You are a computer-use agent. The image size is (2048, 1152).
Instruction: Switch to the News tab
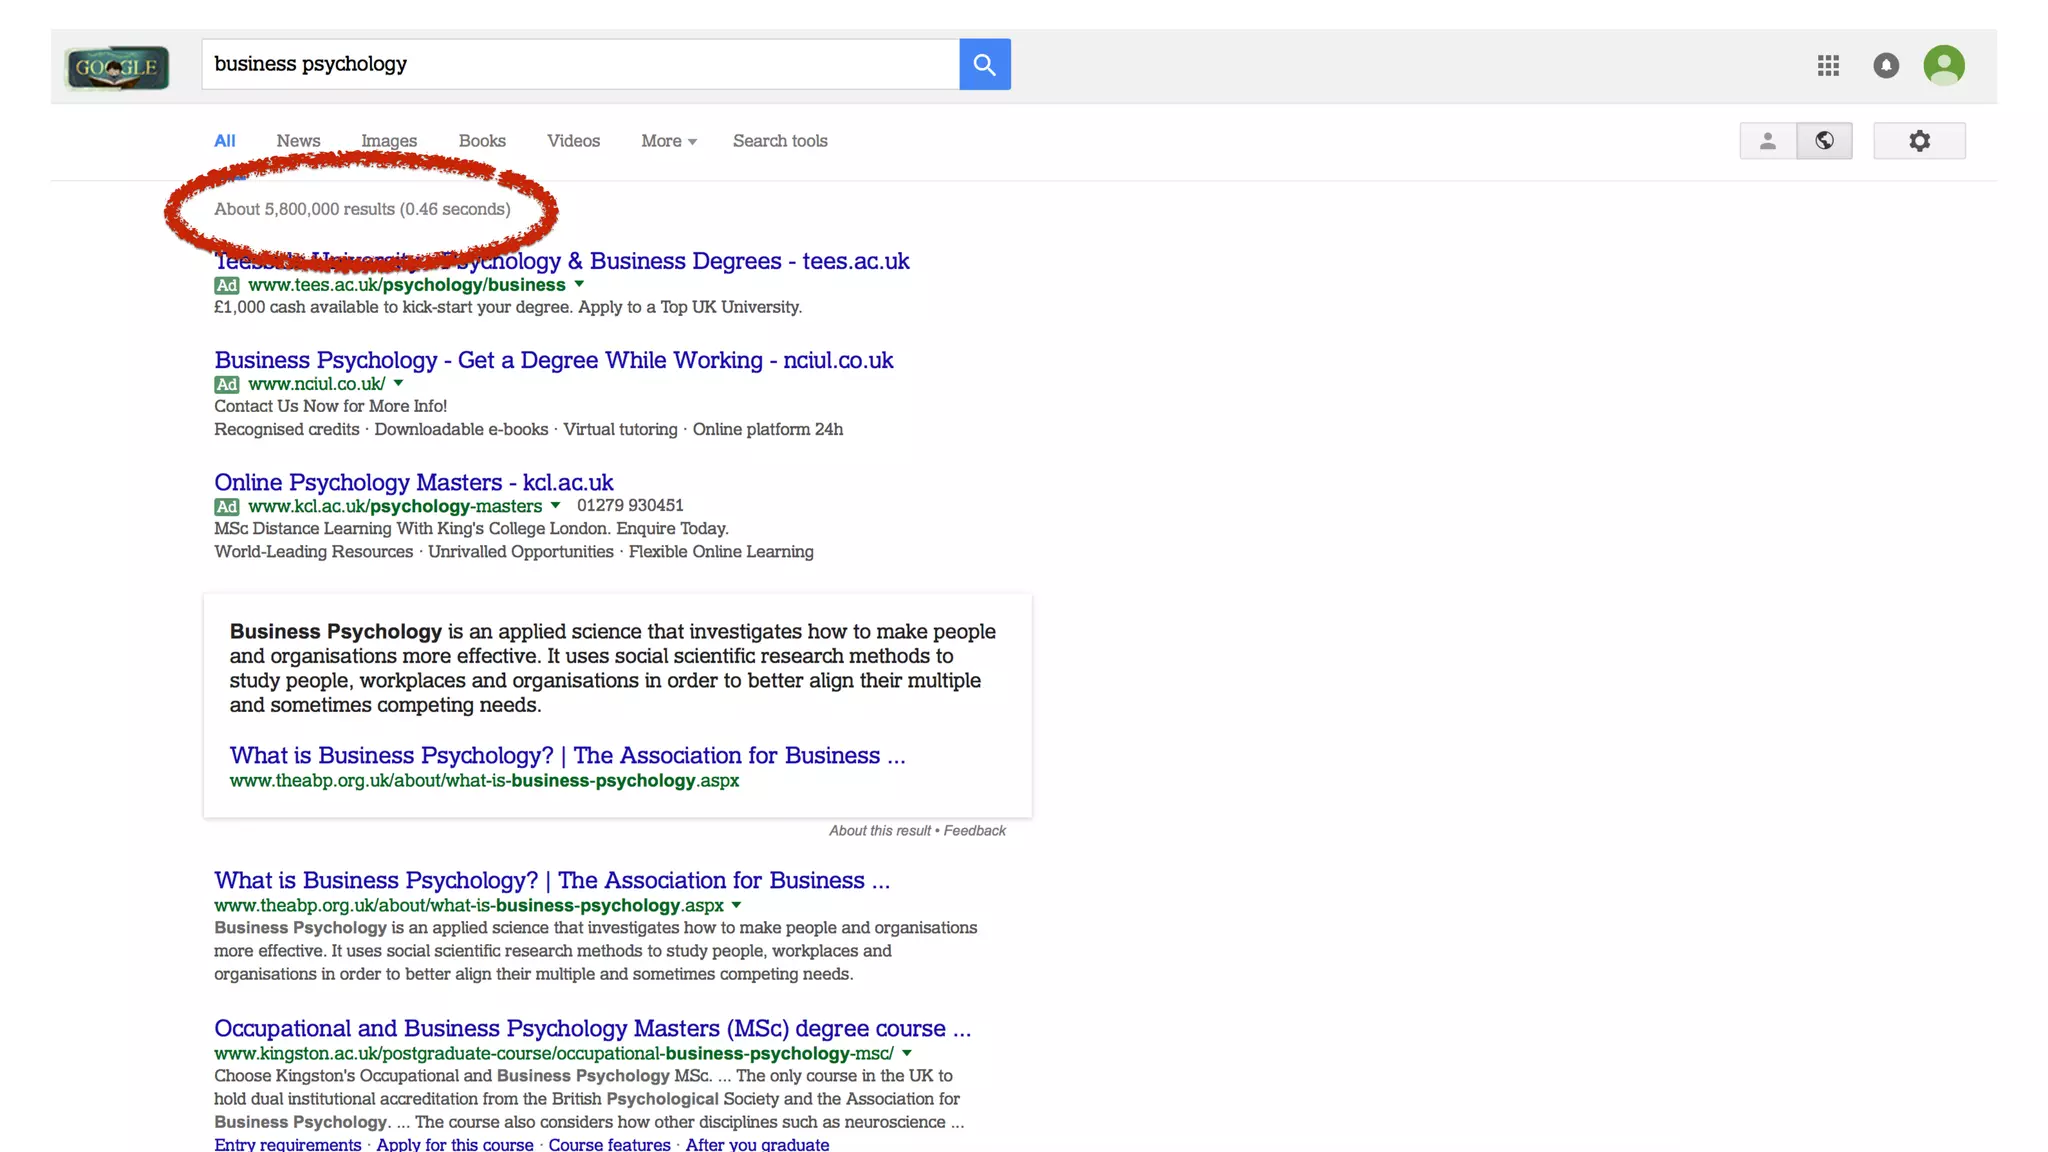[298, 141]
